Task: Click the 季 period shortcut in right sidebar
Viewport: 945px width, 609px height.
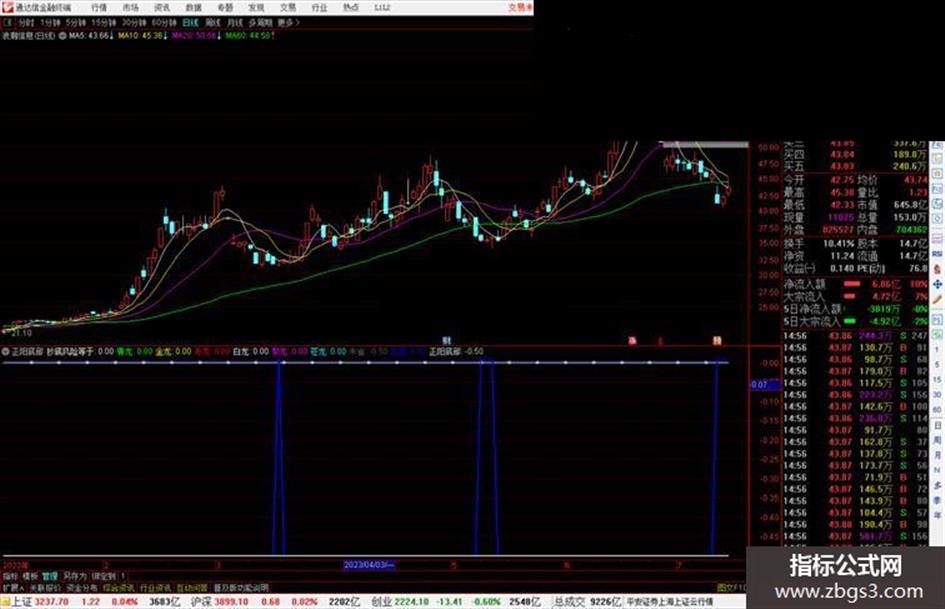Action: coord(937,500)
